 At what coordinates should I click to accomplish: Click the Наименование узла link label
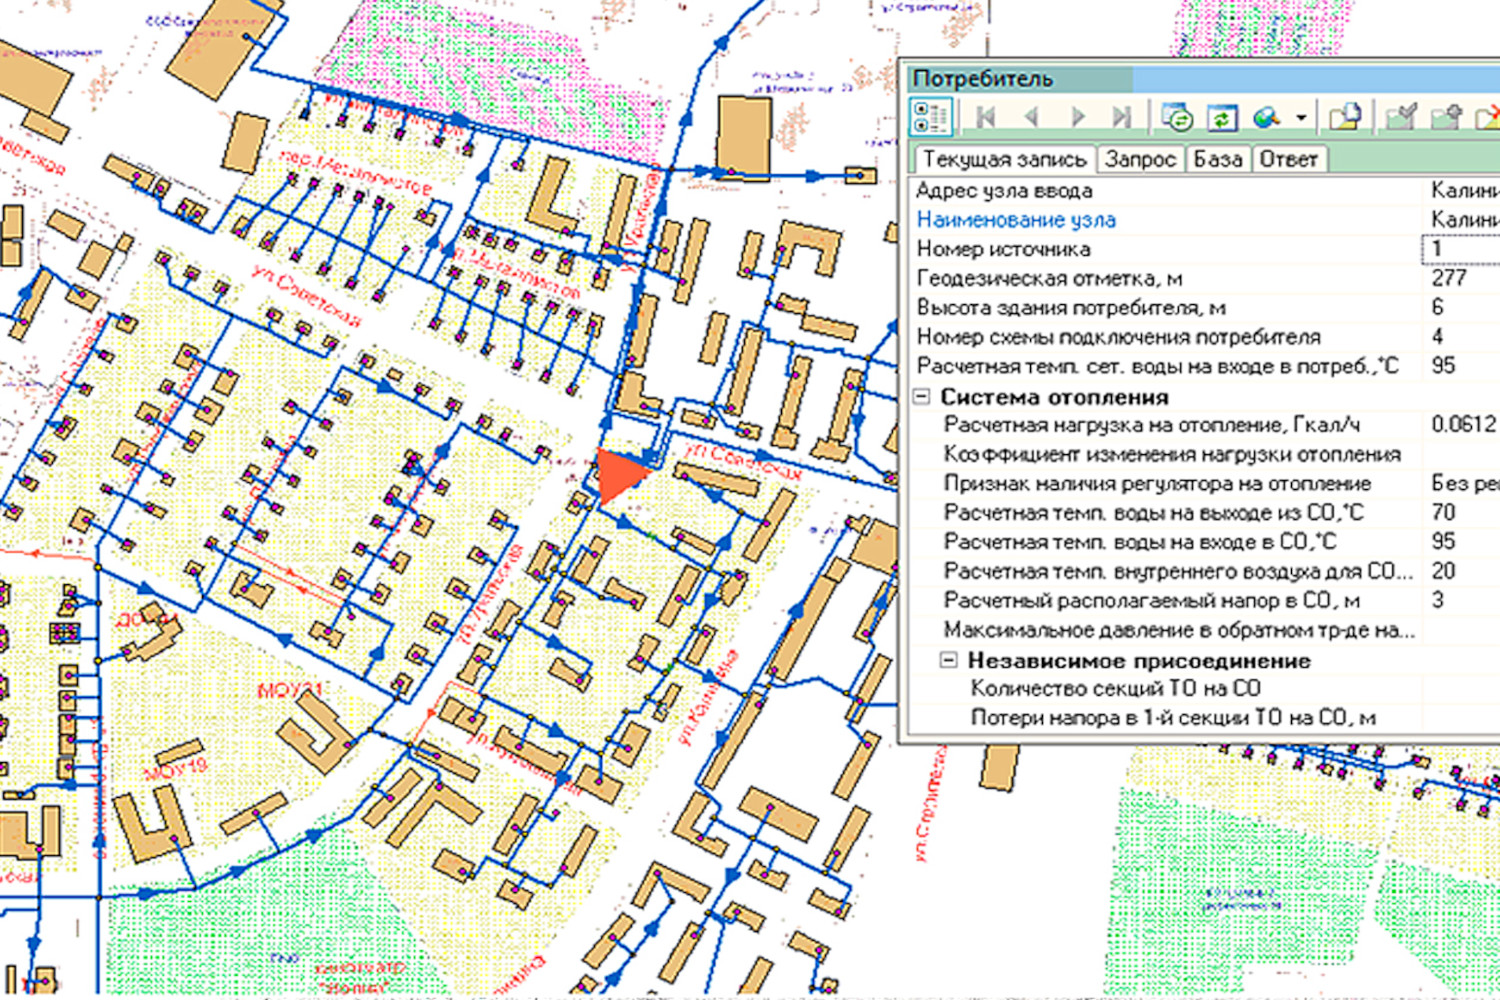pos(1016,220)
